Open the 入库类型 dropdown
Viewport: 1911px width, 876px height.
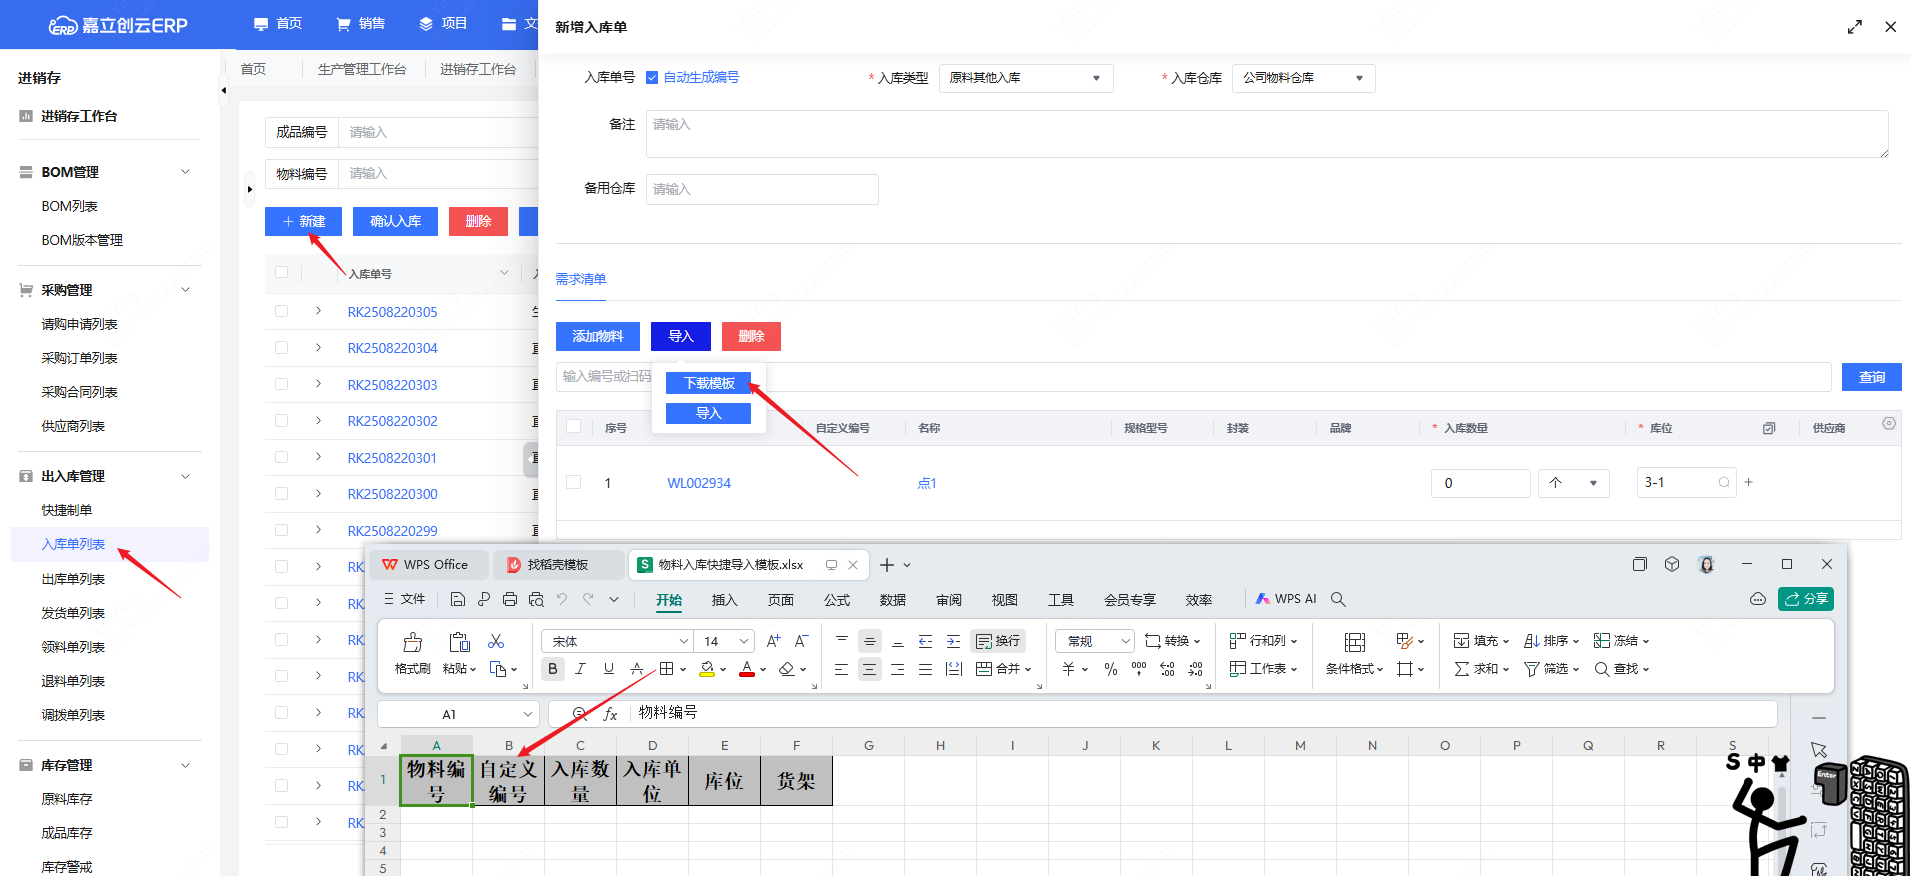pyautogui.click(x=1025, y=78)
